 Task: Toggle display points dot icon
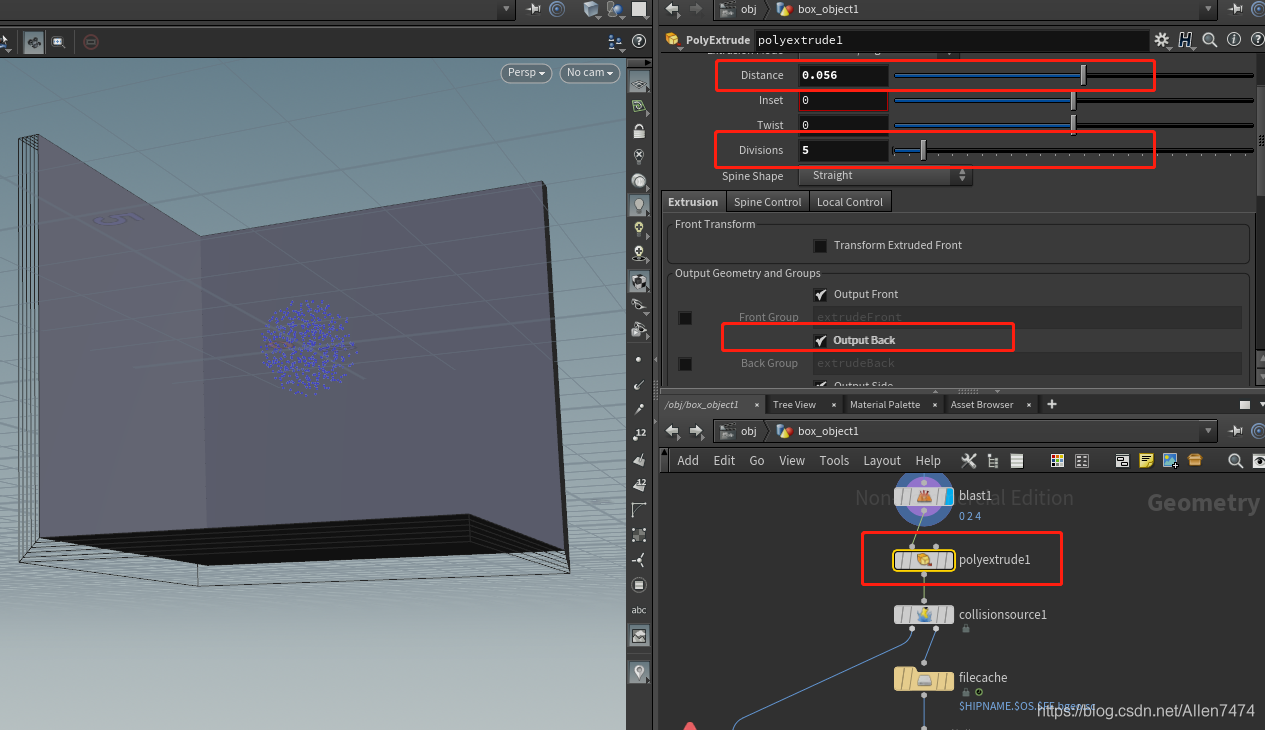coord(639,359)
